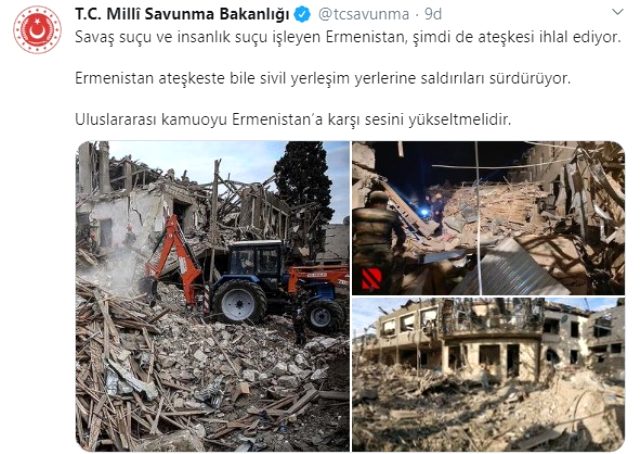Click the tweet line starting 'Savaş suçu ve insanlık'

(348, 37)
